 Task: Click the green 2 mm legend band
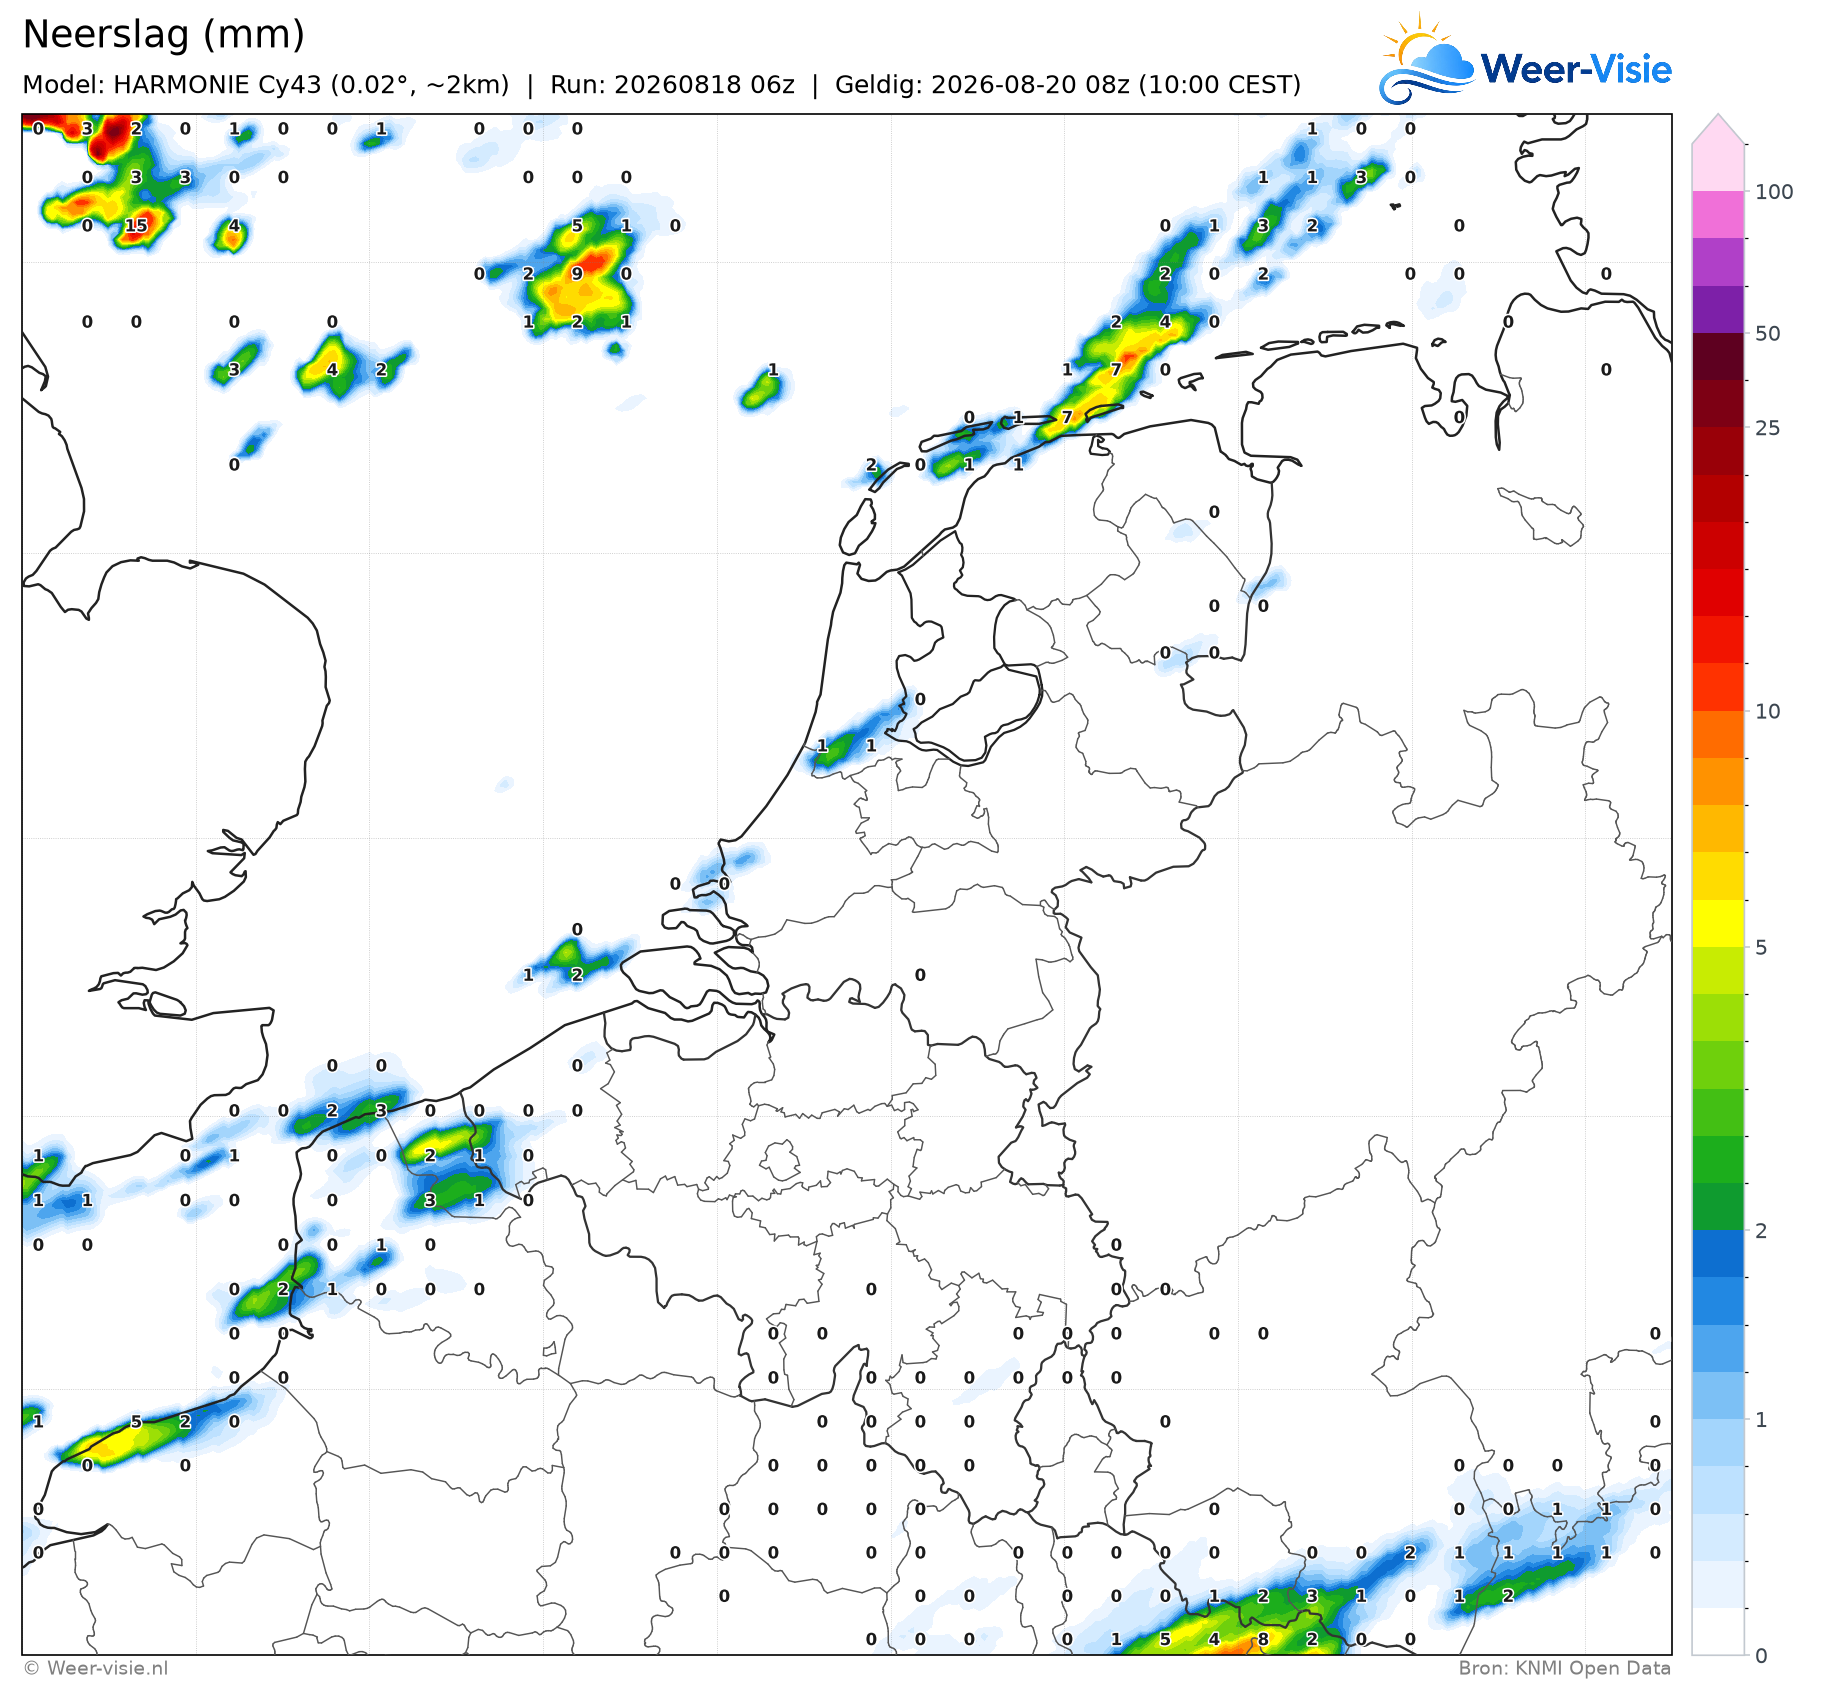pos(1718,1206)
